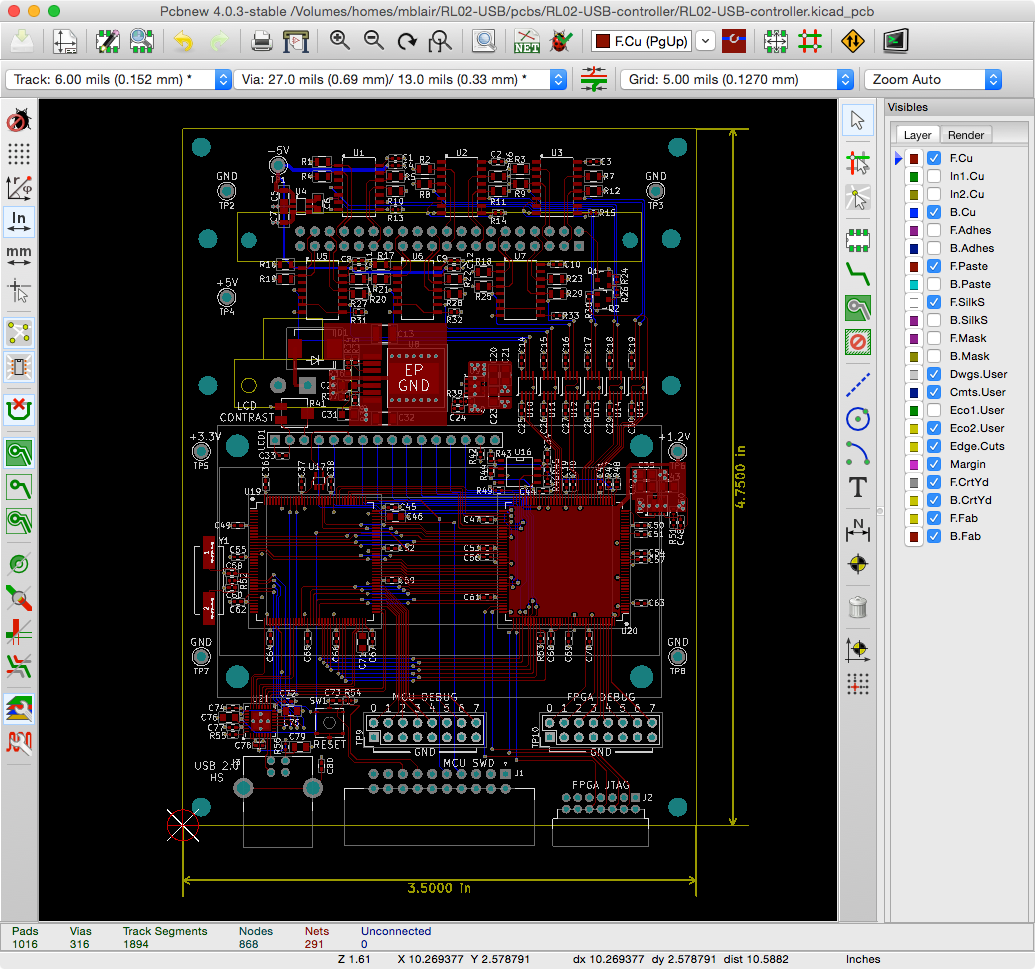Screen dimensions: 1035x969
Task: Click the zoom to fit icon
Action: click(x=440, y=41)
